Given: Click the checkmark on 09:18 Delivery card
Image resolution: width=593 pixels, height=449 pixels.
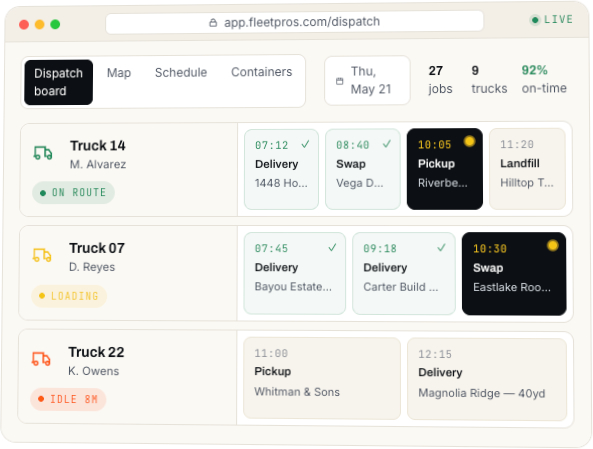Looking at the screenshot, I should (441, 248).
